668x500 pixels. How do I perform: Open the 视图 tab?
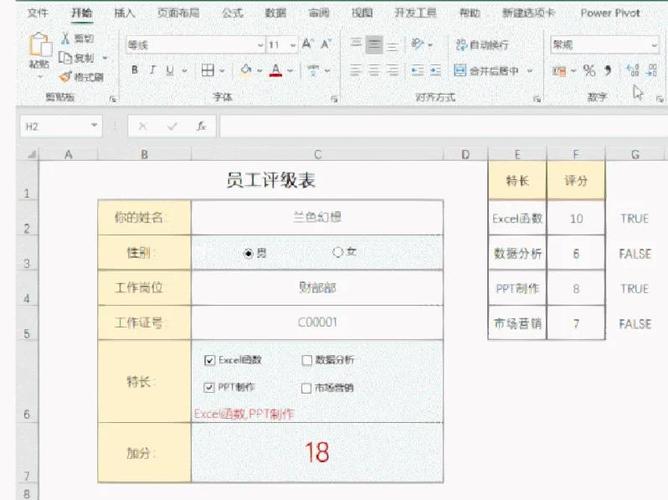[362, 13]
